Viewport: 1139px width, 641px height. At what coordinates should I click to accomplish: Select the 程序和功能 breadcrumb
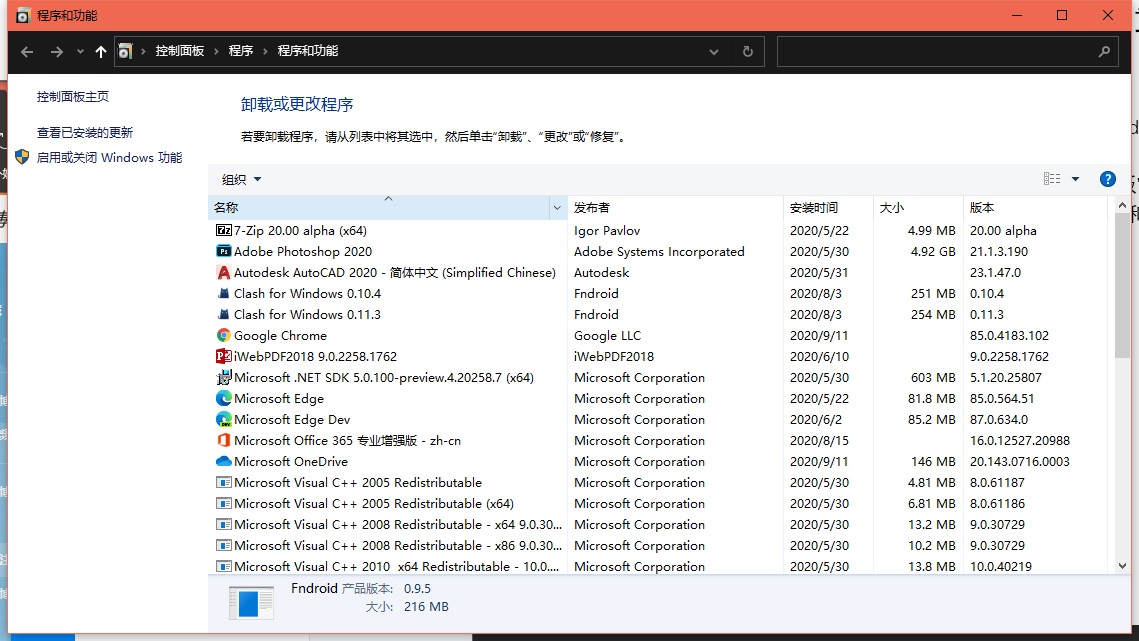(x=308, y=51)
